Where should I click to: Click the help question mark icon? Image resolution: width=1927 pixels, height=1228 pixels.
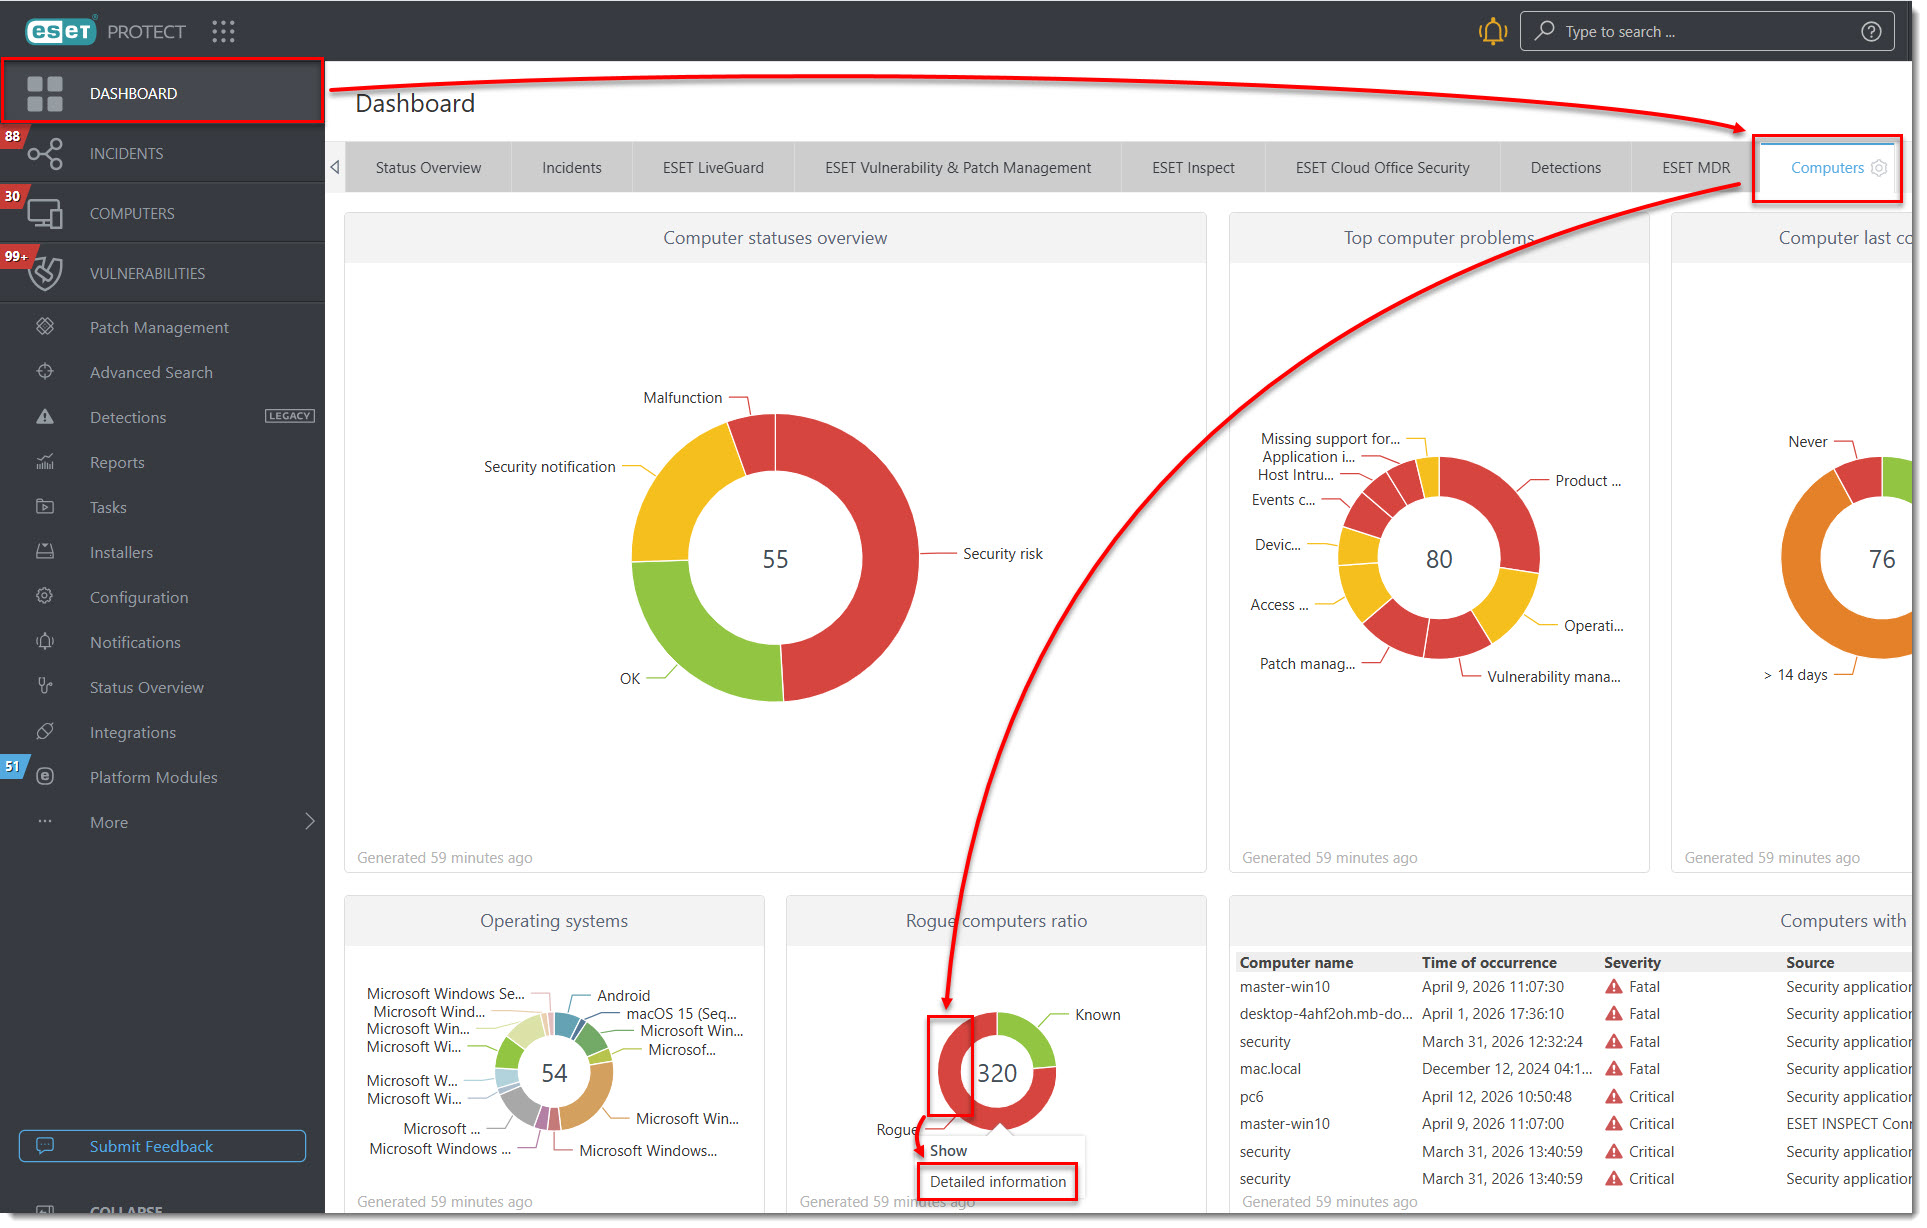point(1871,31)
